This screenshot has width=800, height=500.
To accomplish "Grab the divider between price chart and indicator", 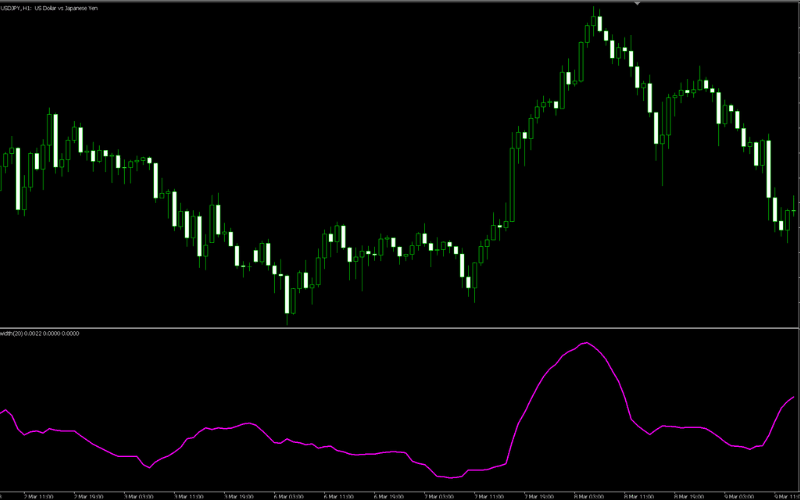I will point(400,327).
